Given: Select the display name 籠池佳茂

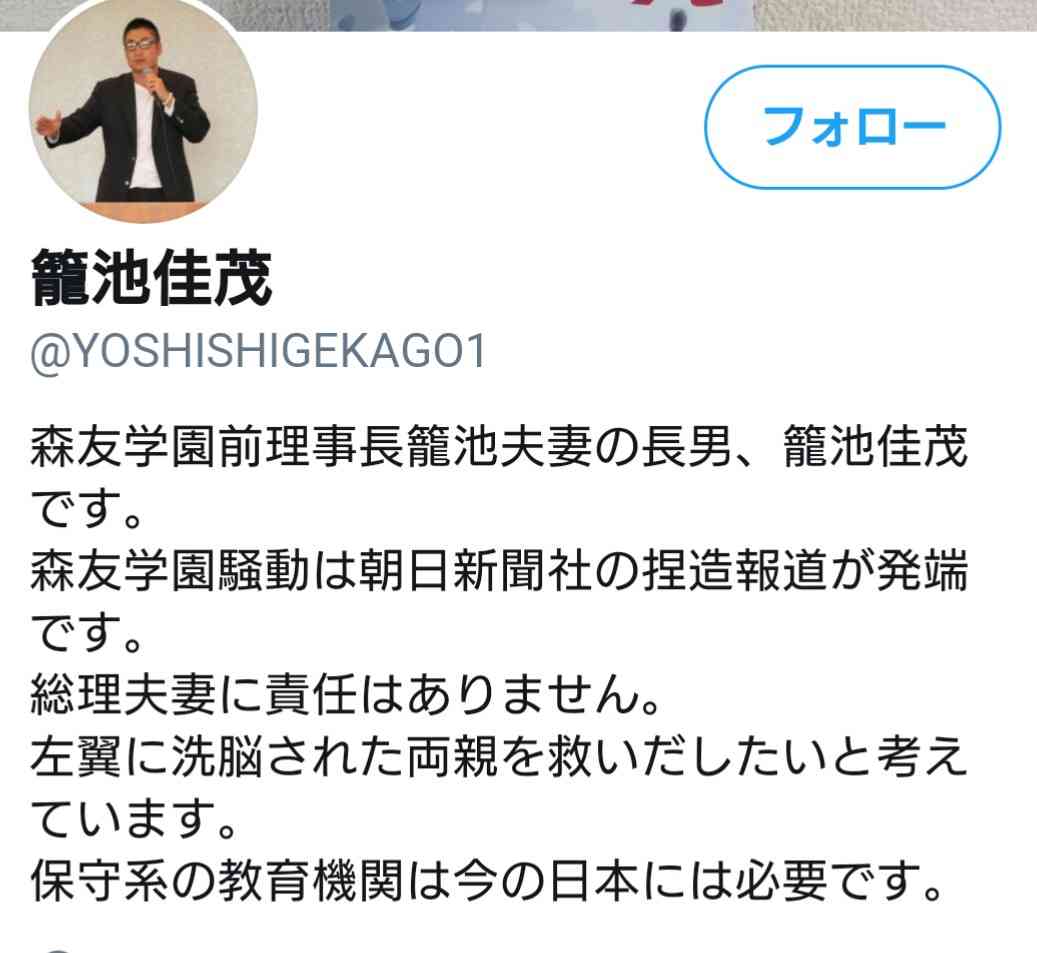Looking at the screenshot, I should click(x=151, y=278).
